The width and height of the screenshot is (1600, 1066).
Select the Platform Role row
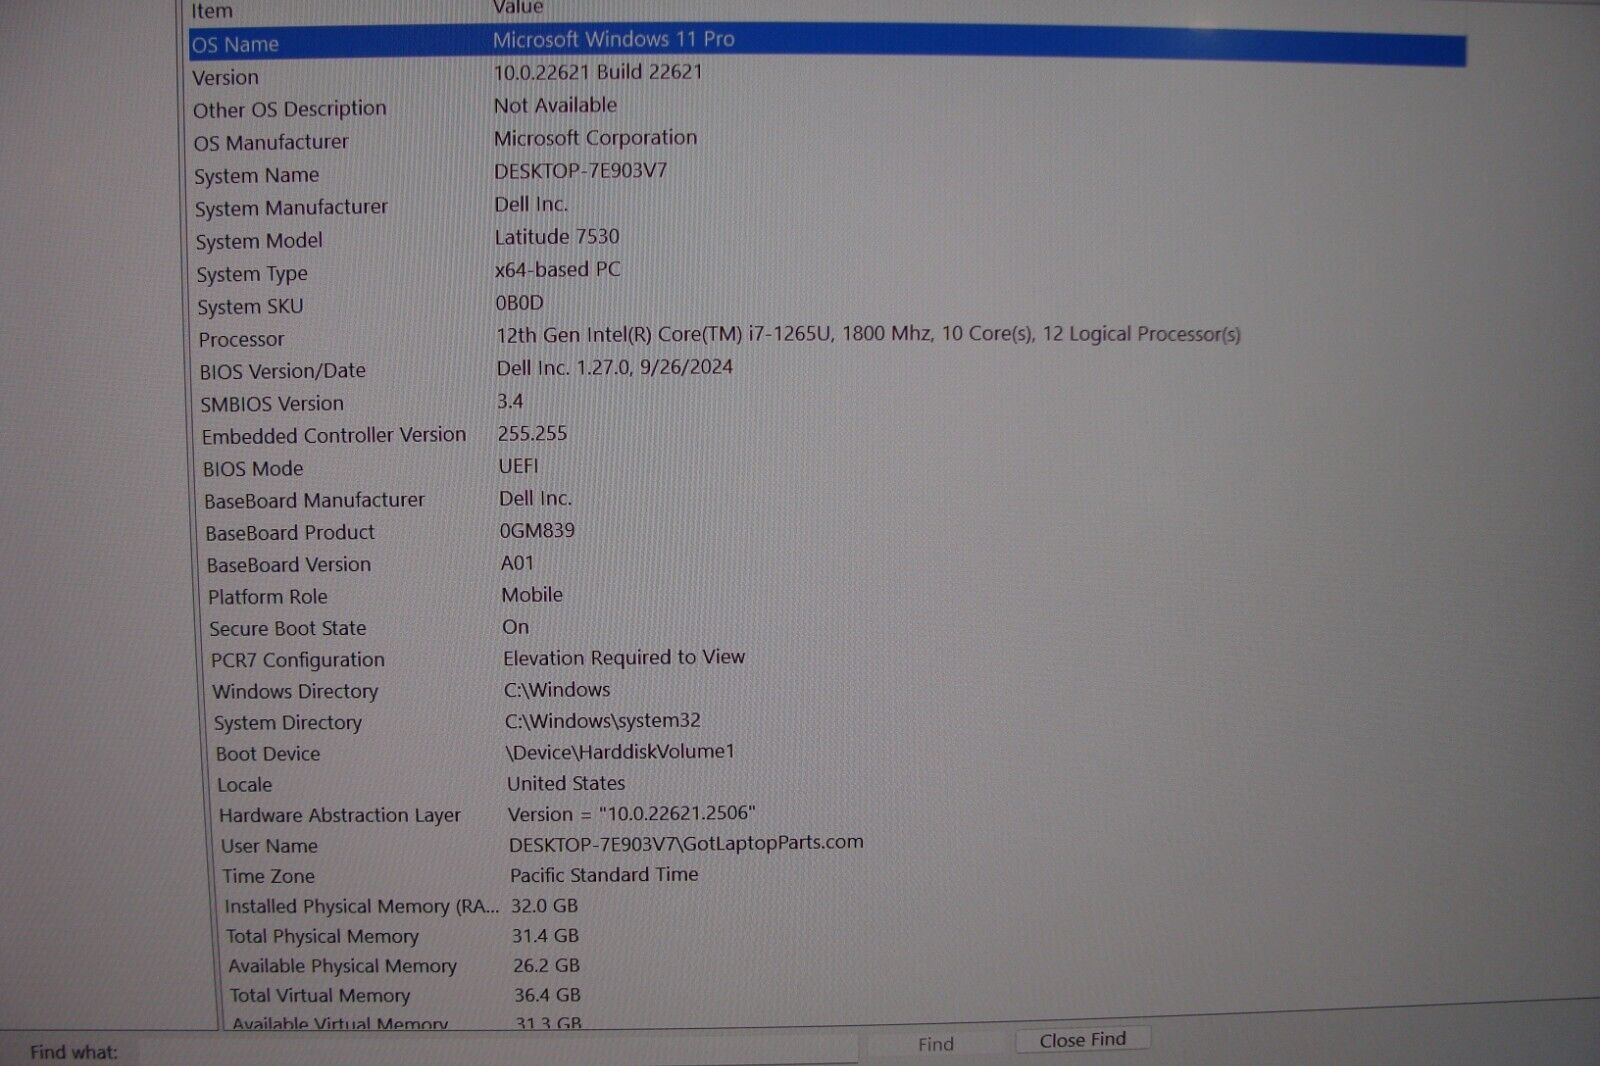(x=267, y=597)
